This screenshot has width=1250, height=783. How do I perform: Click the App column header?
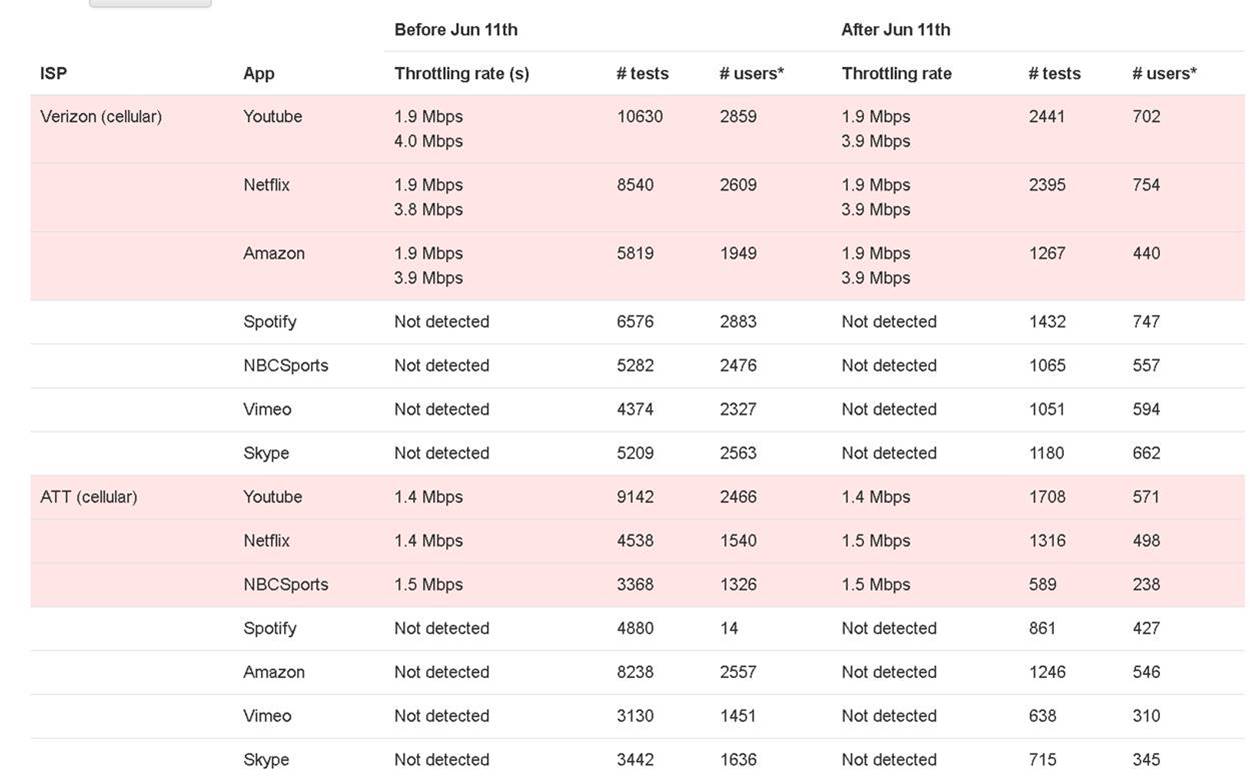pyautogui.click(x=258, y=74)
